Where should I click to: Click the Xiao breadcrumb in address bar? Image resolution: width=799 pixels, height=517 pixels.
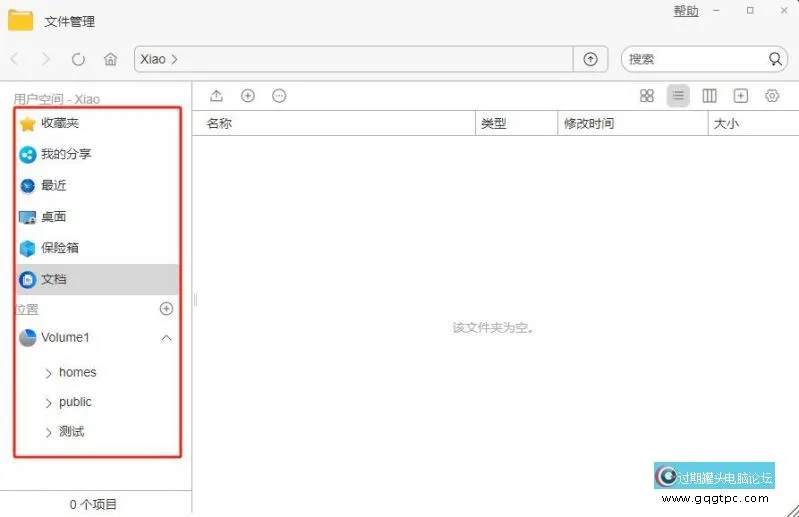153,59
